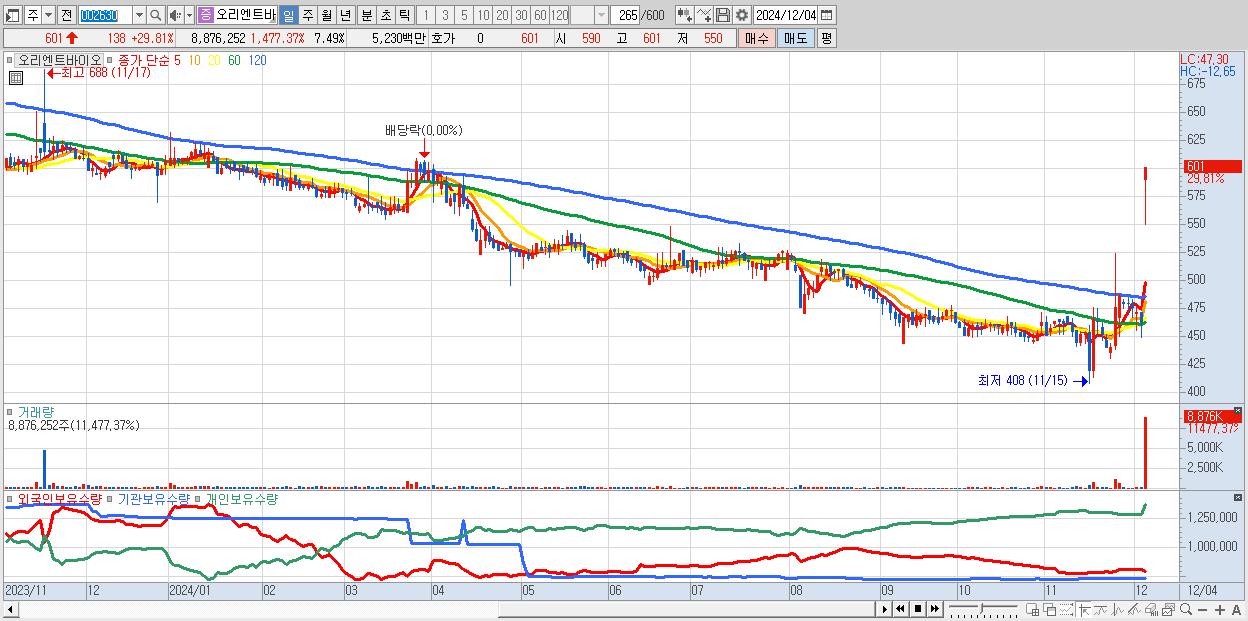Toggle the 오리엔트바이오 price series marker
Screen dimensions: 1248x621
point(9,60)
